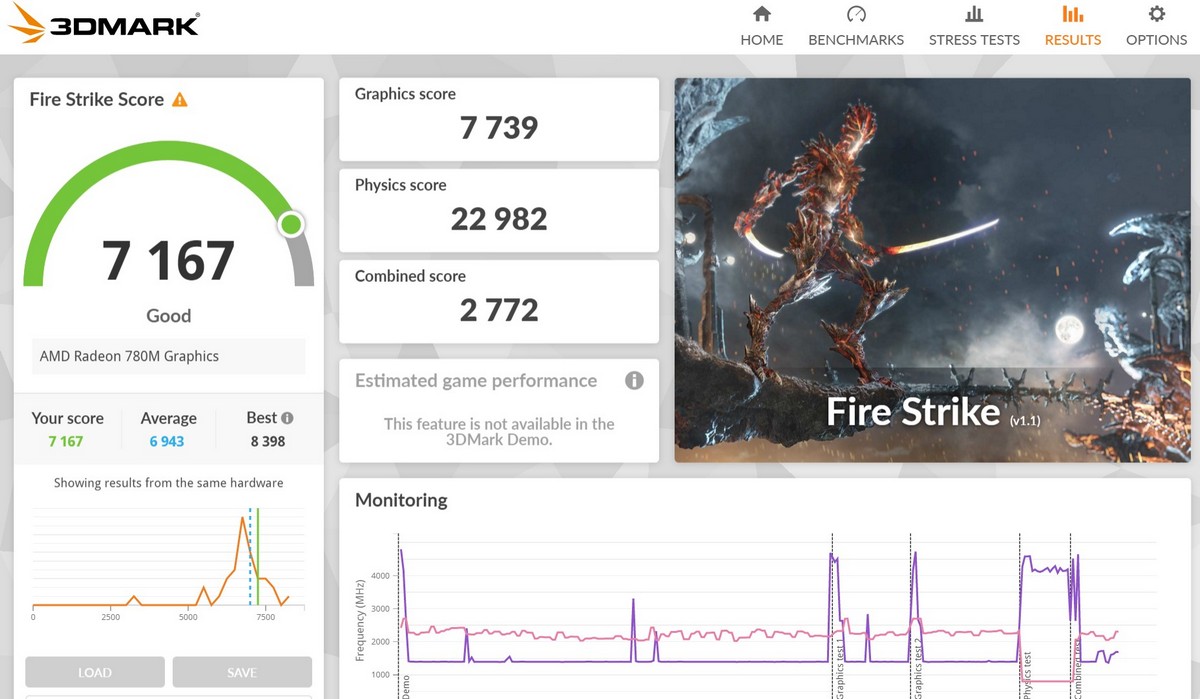
Task: Click the Monitoring heading
Action: pos(401,500)
